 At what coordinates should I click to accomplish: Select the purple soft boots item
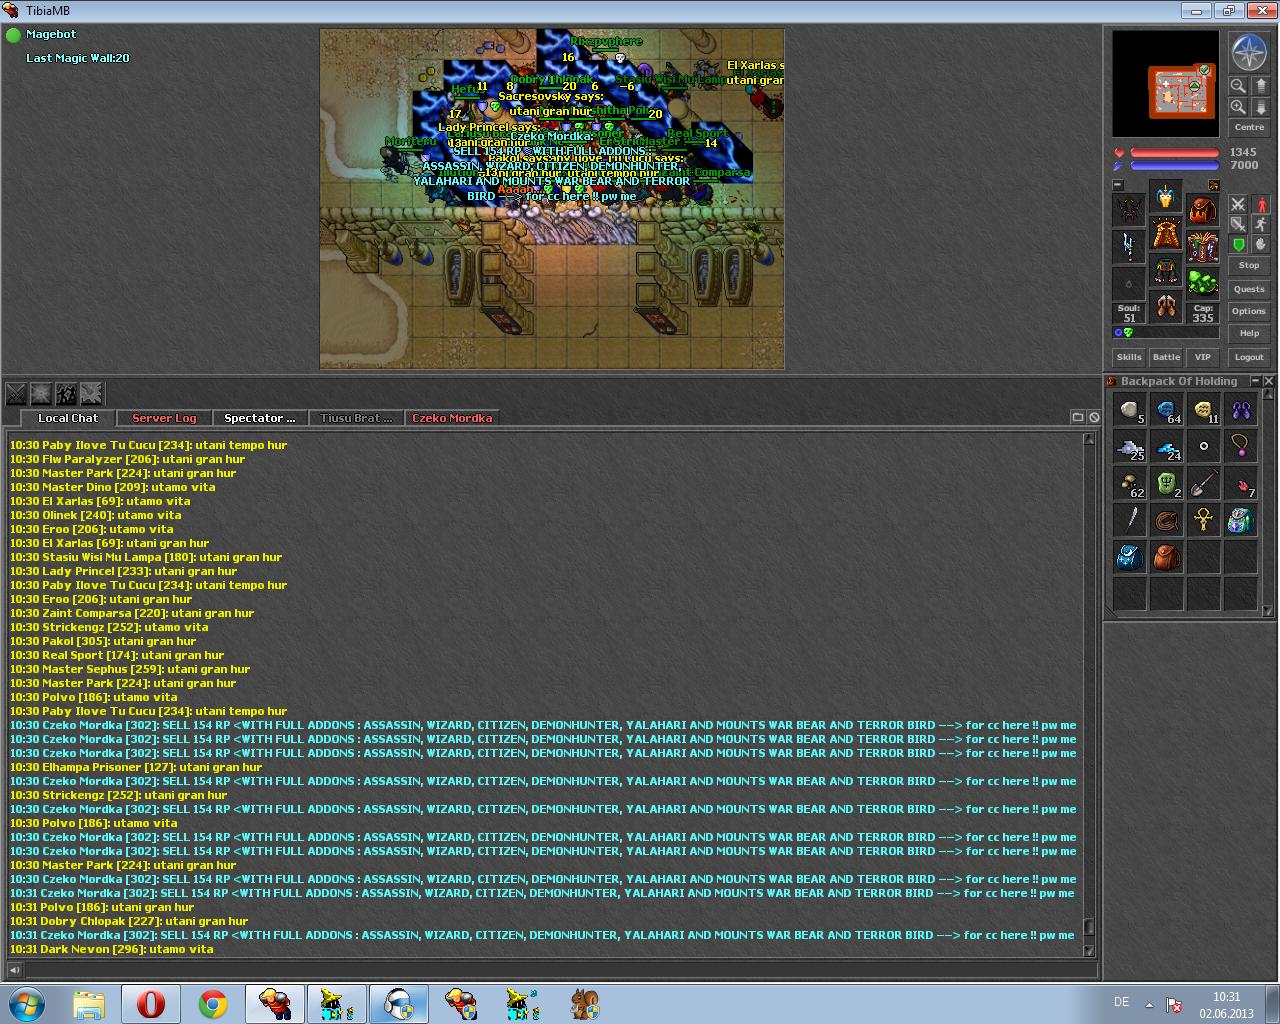coord(1240,411)
